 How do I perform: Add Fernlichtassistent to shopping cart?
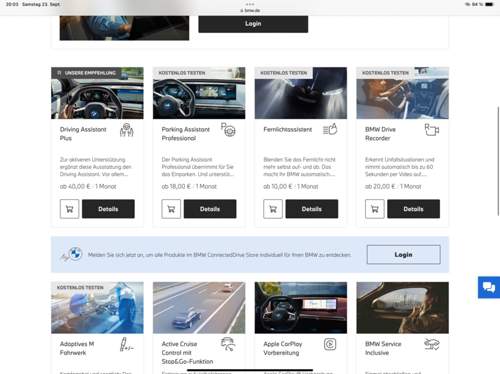[x=273, y=209]
